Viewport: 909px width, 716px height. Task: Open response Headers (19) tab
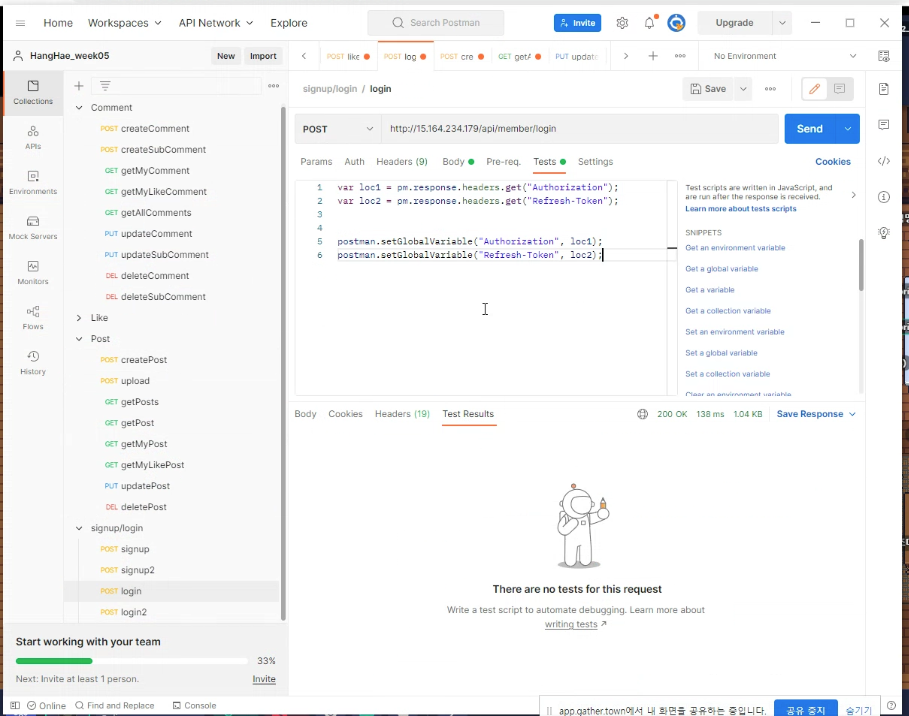pos(402,414)
